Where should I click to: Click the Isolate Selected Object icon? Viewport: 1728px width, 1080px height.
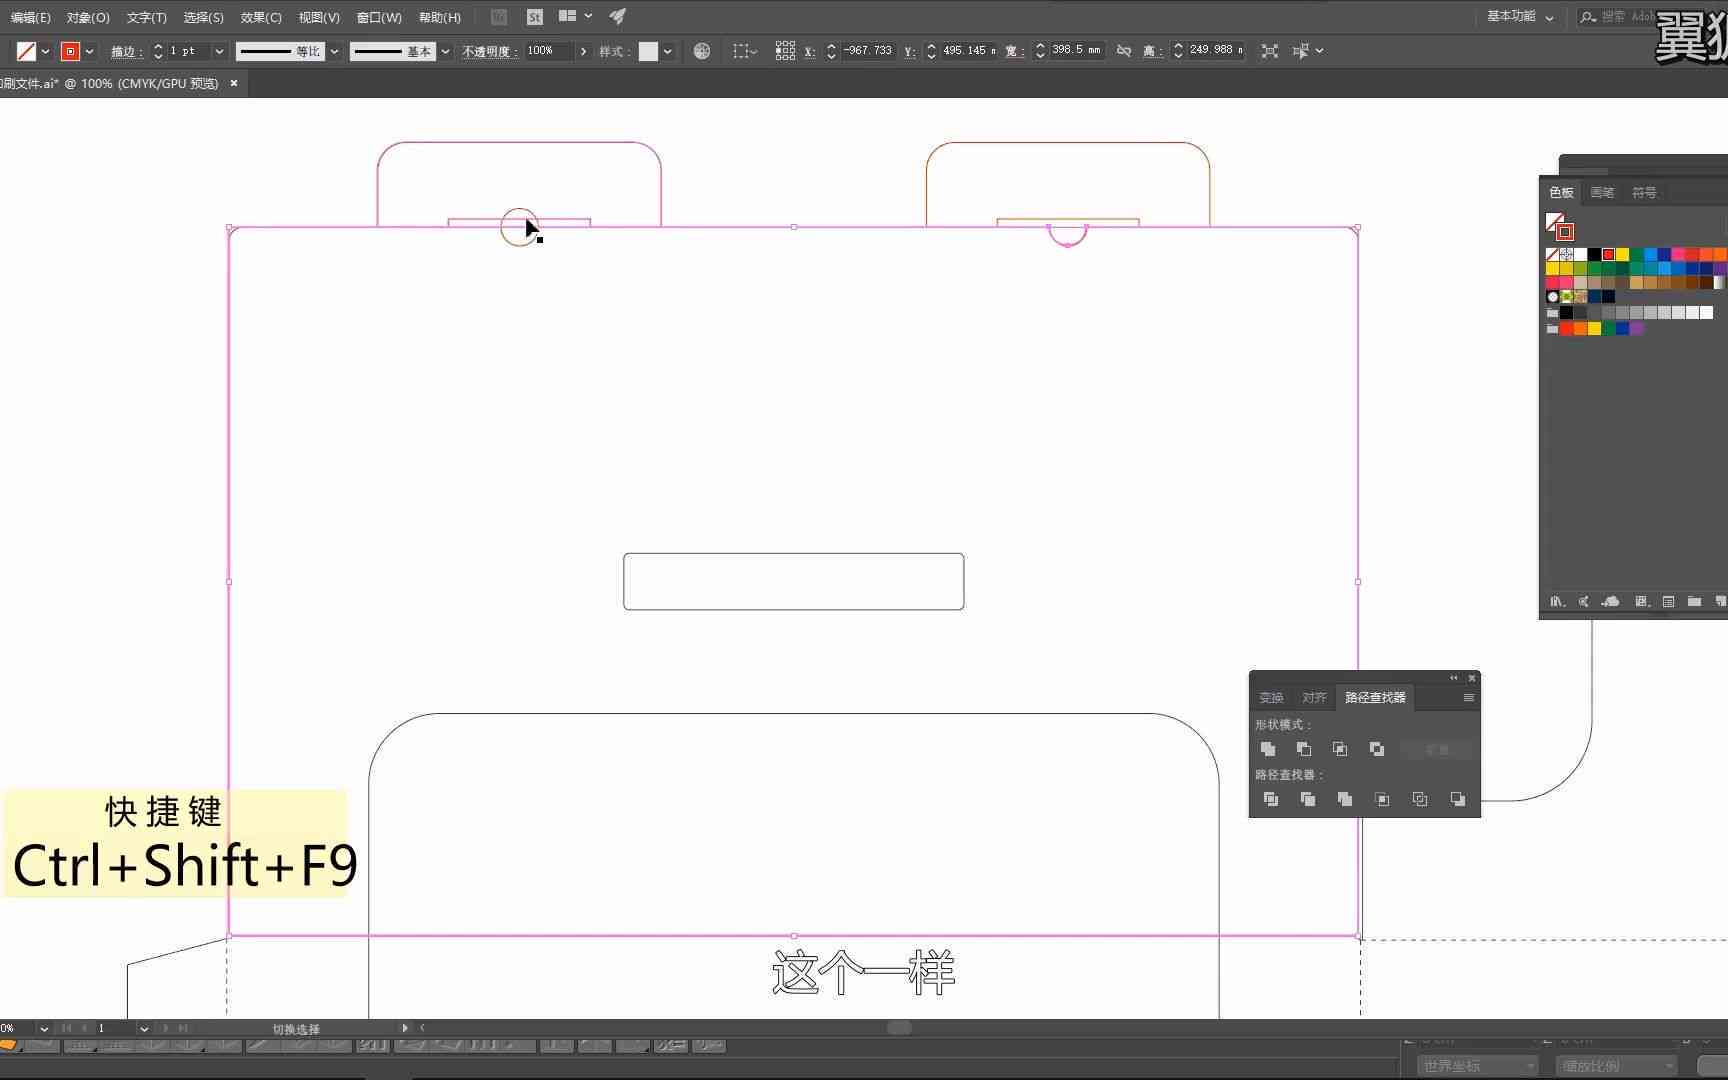tap(1270, 51)
